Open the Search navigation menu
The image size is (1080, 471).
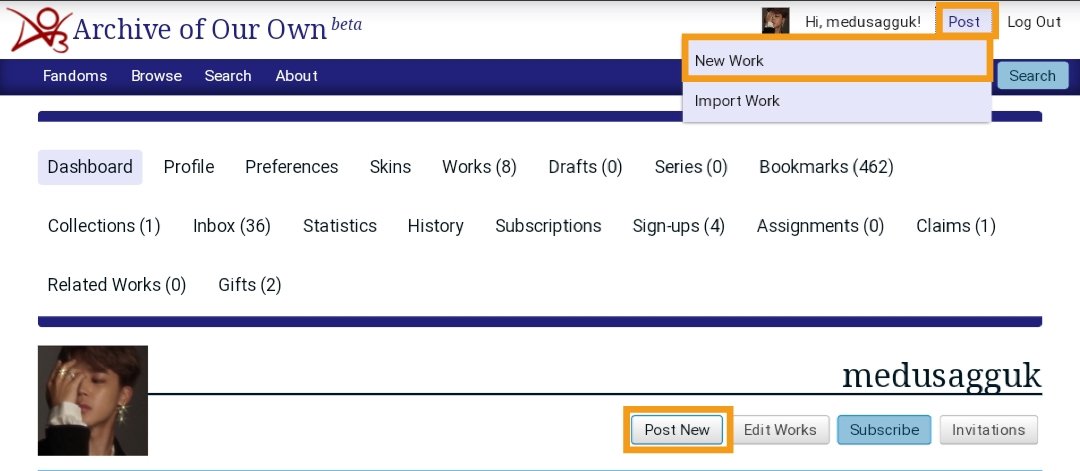point(228,76)
